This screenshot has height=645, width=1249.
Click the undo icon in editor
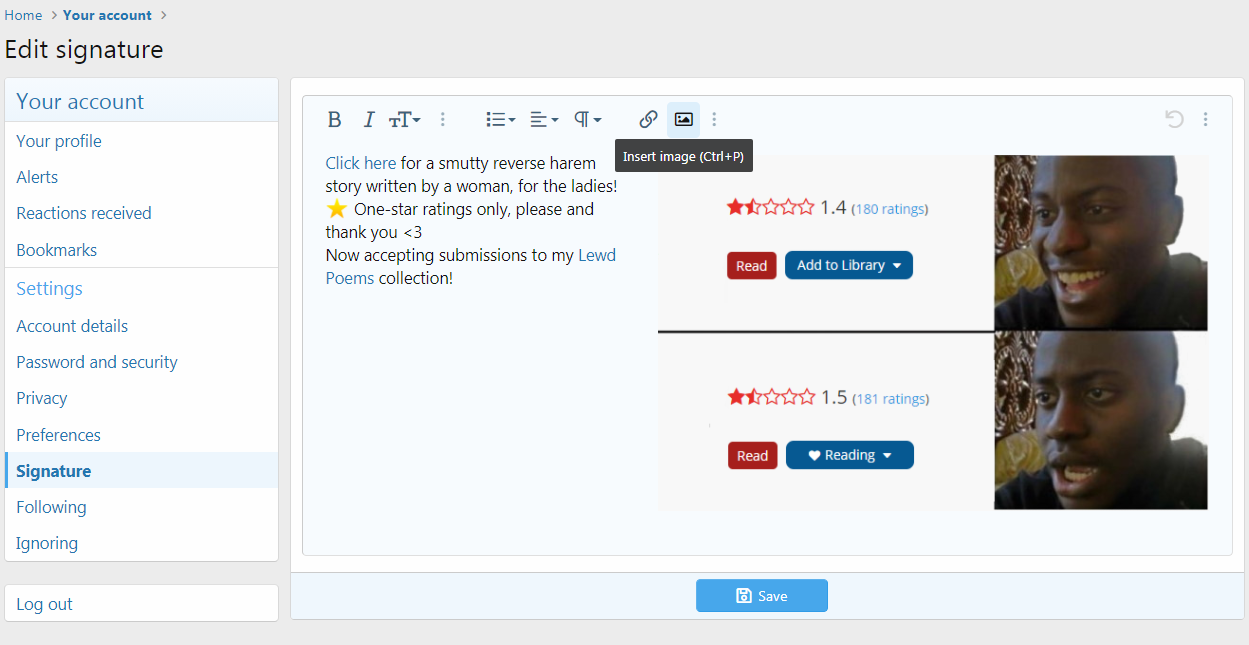click(x=1174, y=120)
